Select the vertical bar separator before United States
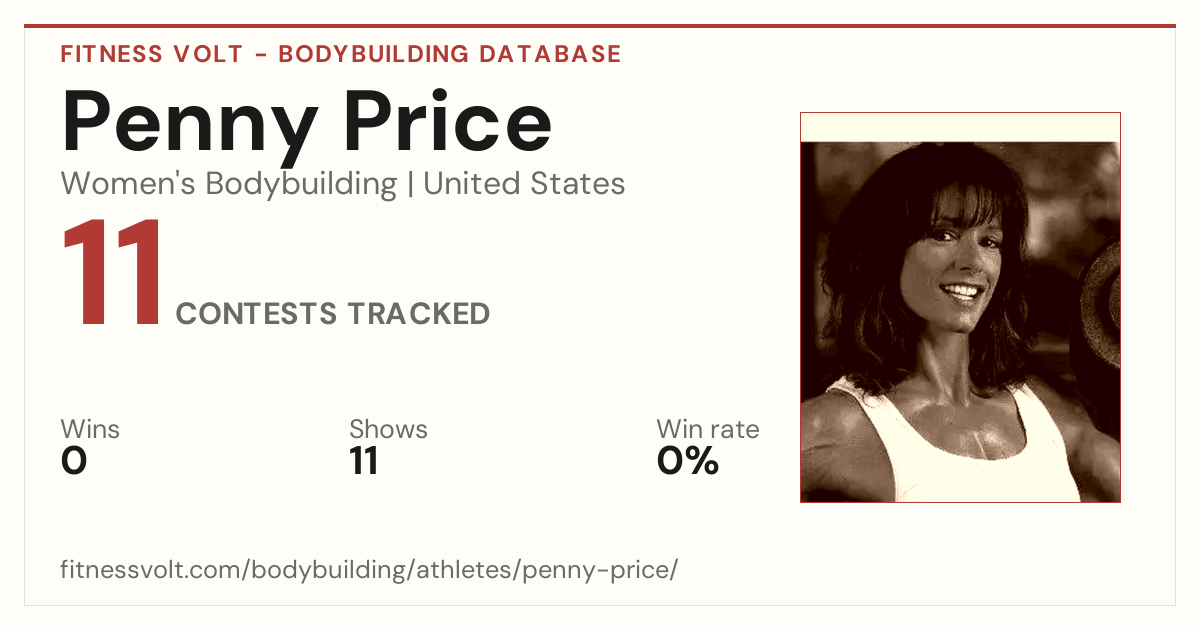Screen dimensions: 1200x630 coord(410,185)
